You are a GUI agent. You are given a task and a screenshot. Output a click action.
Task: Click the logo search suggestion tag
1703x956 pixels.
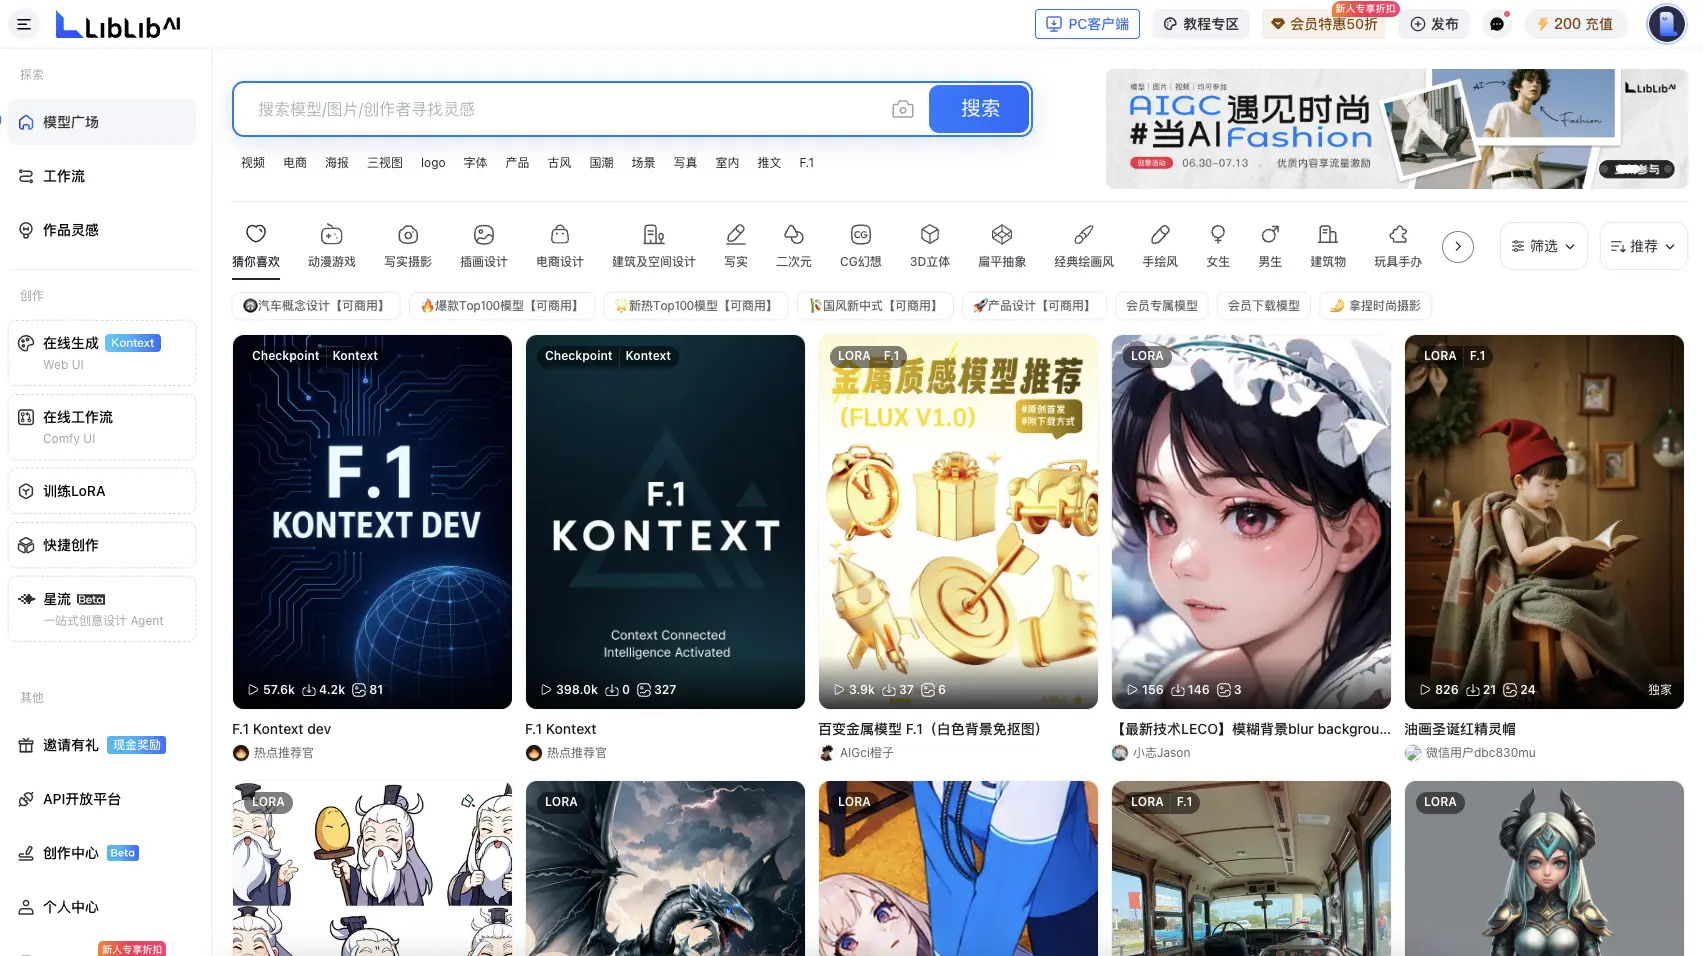433,163
